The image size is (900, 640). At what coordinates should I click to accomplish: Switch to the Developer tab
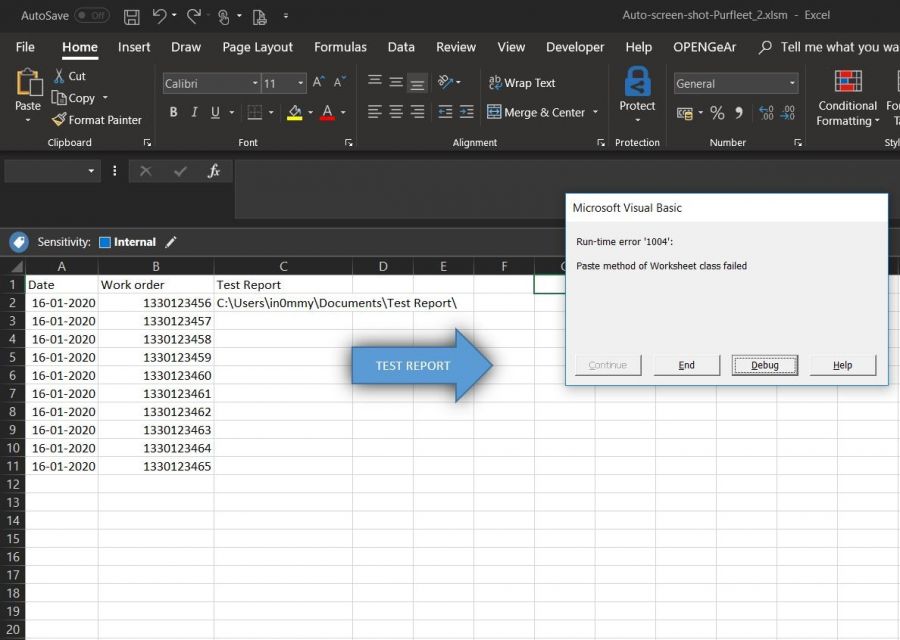[575, 47]
